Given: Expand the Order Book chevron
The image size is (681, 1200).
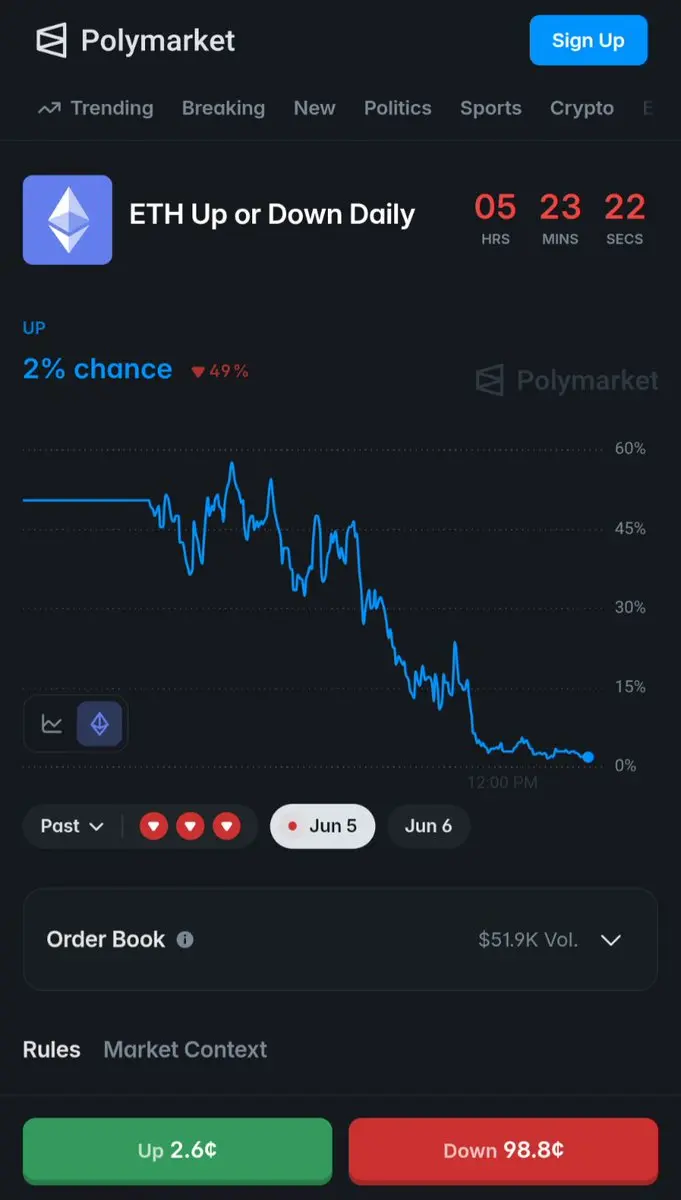Looking at the screenshot, I should tap(610, 940).
